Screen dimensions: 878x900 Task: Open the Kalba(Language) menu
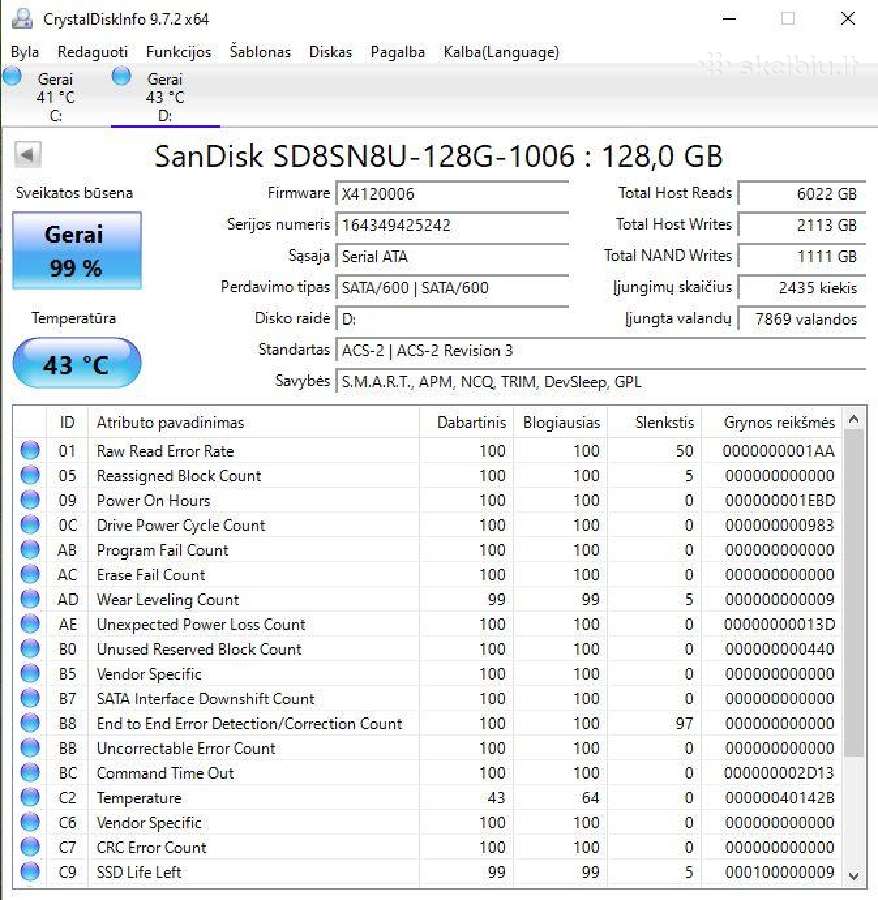pos(501,52)
